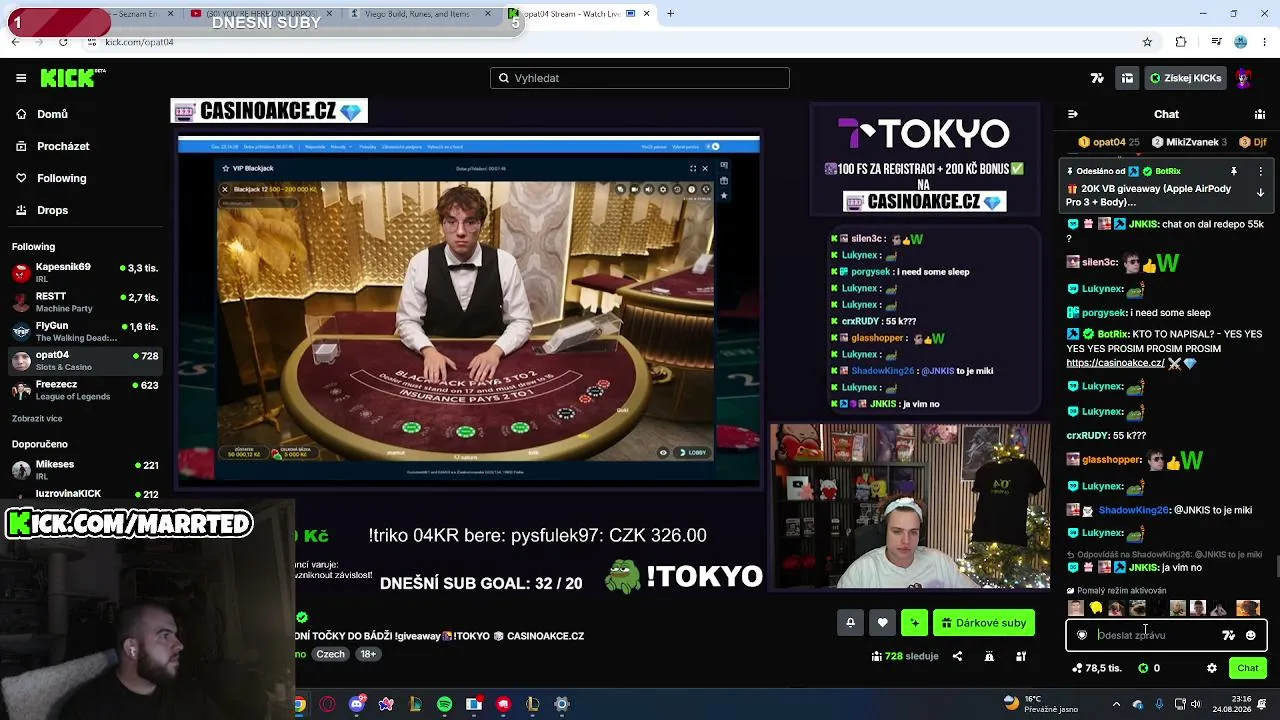Open the browser three-dot menu

pyautogui.click(x=1265, y=42)
